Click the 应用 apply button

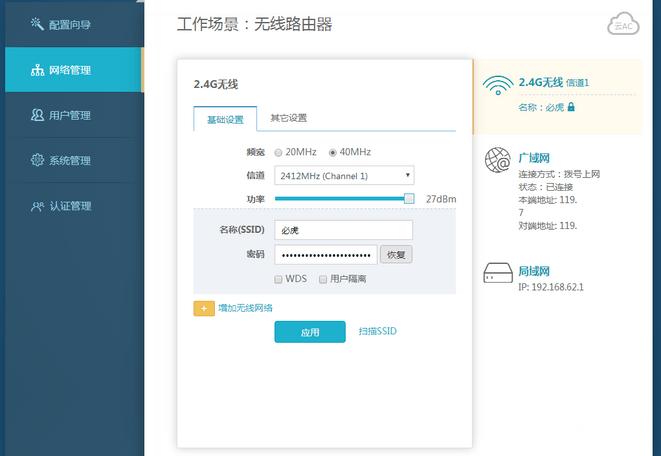pyautogui.click(x=310, y=332)
